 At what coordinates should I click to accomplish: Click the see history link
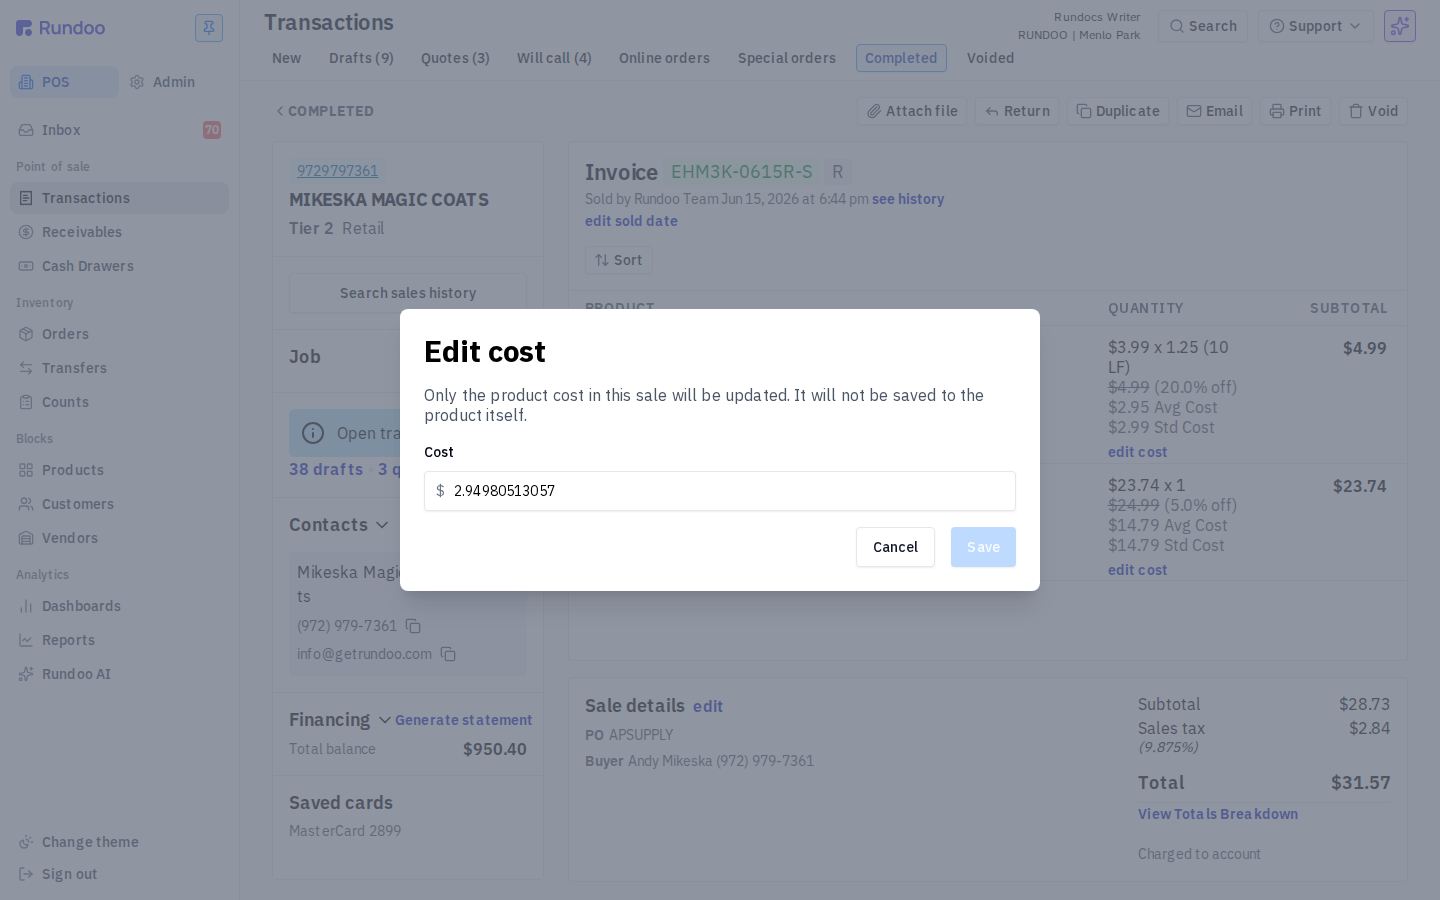(908, 199)
